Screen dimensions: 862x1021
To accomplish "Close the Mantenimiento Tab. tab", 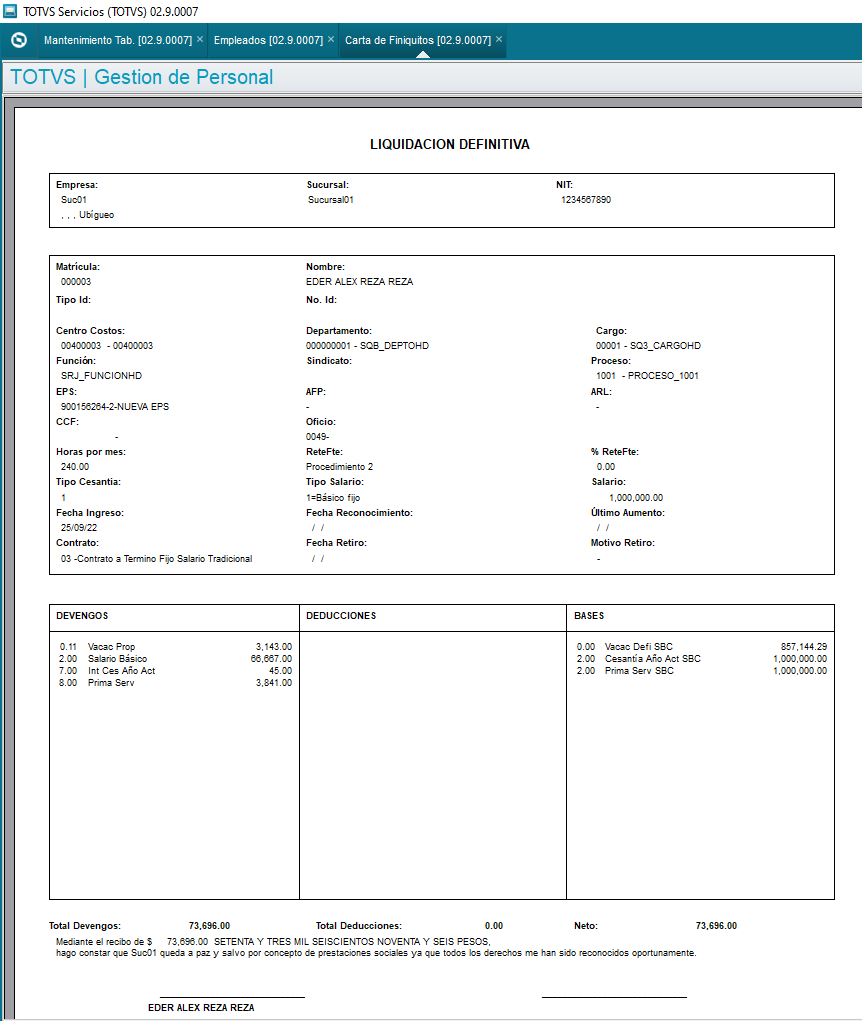I will (x=200, y=40).
